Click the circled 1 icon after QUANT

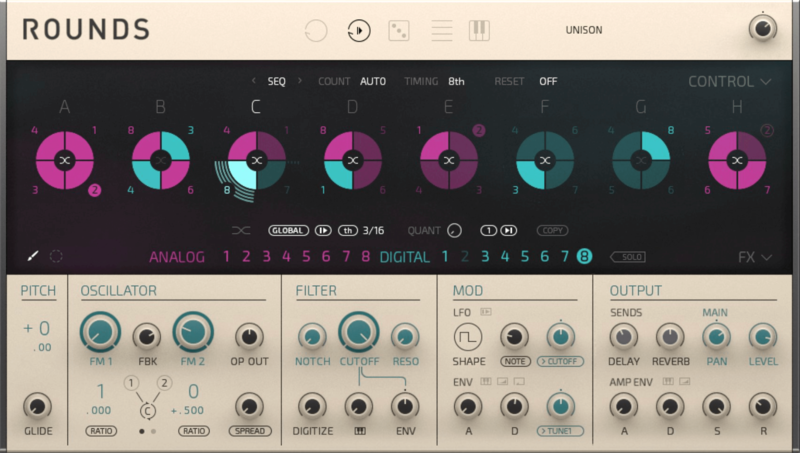coord(488,231)
